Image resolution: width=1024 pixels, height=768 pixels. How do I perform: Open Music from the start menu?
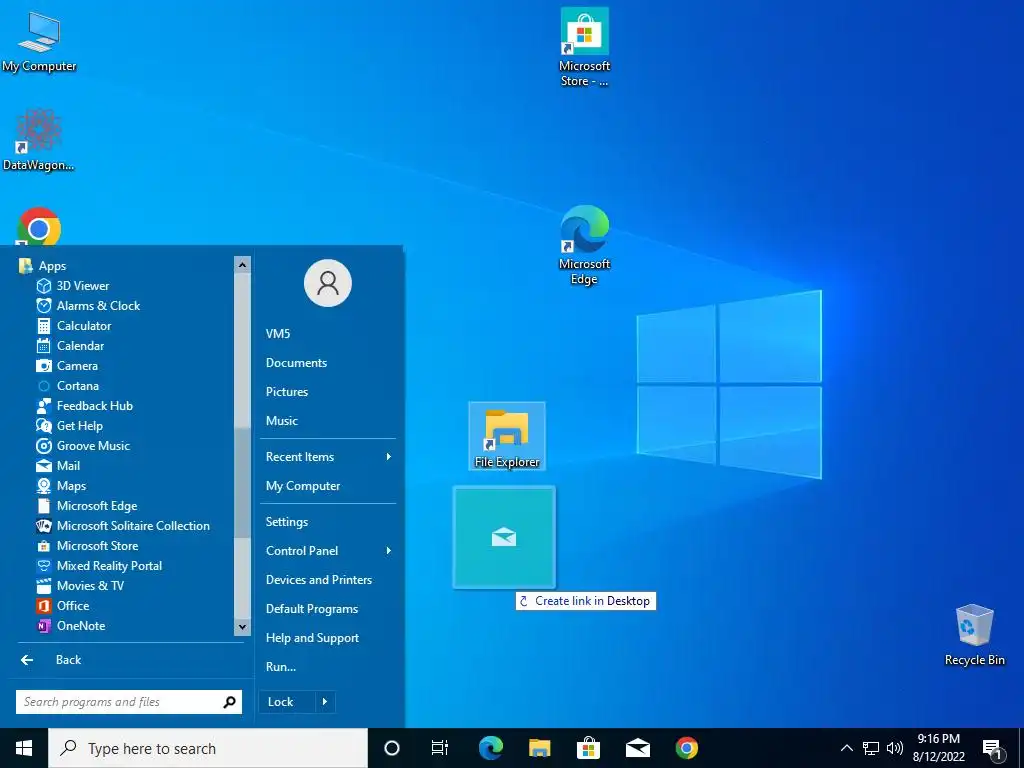(x=281, y=421)
